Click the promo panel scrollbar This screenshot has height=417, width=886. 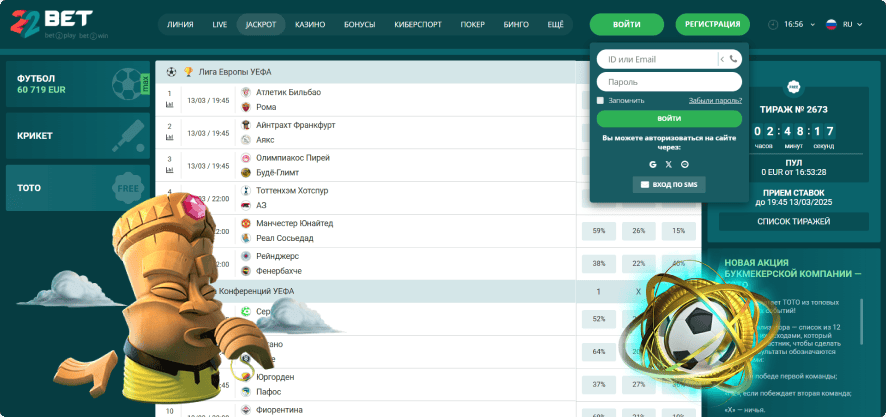click(862, 321)
